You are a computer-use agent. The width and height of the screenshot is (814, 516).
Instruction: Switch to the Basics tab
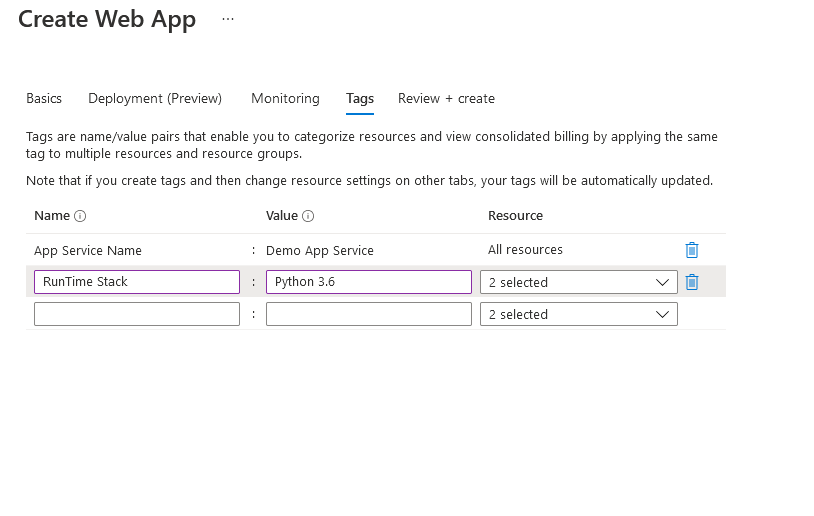44,99
